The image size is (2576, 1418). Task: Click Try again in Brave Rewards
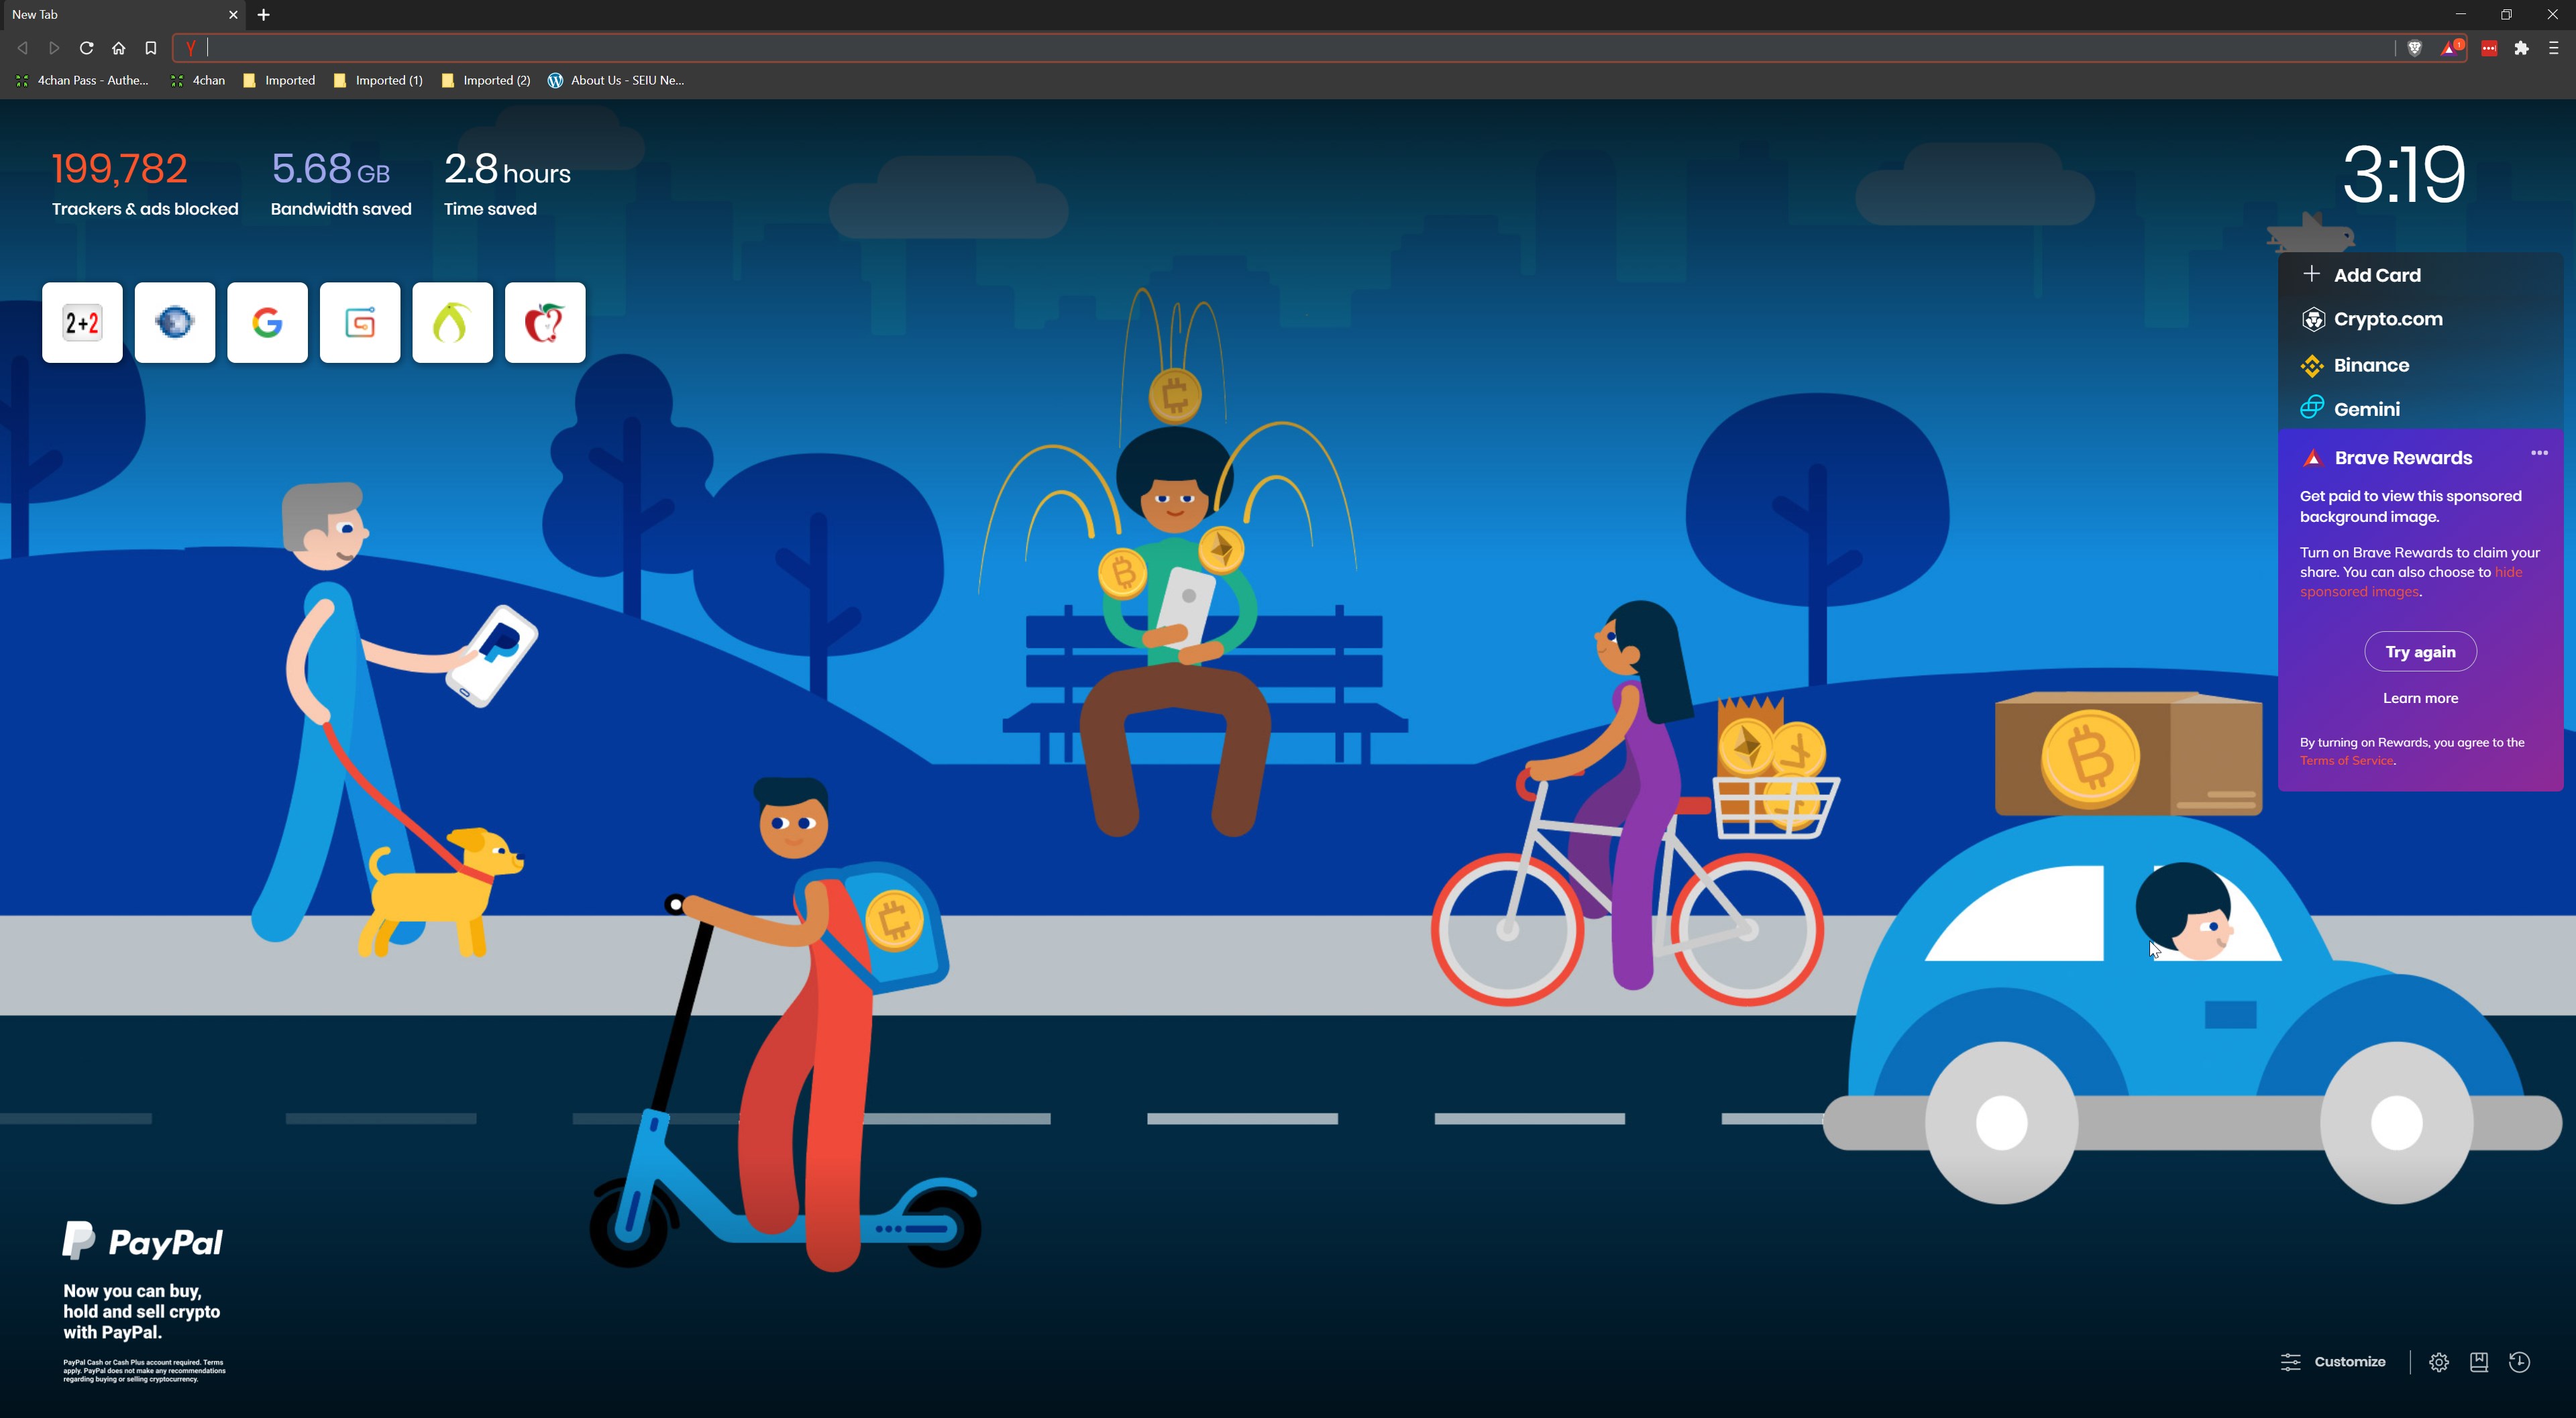[x=2420, y=652]
